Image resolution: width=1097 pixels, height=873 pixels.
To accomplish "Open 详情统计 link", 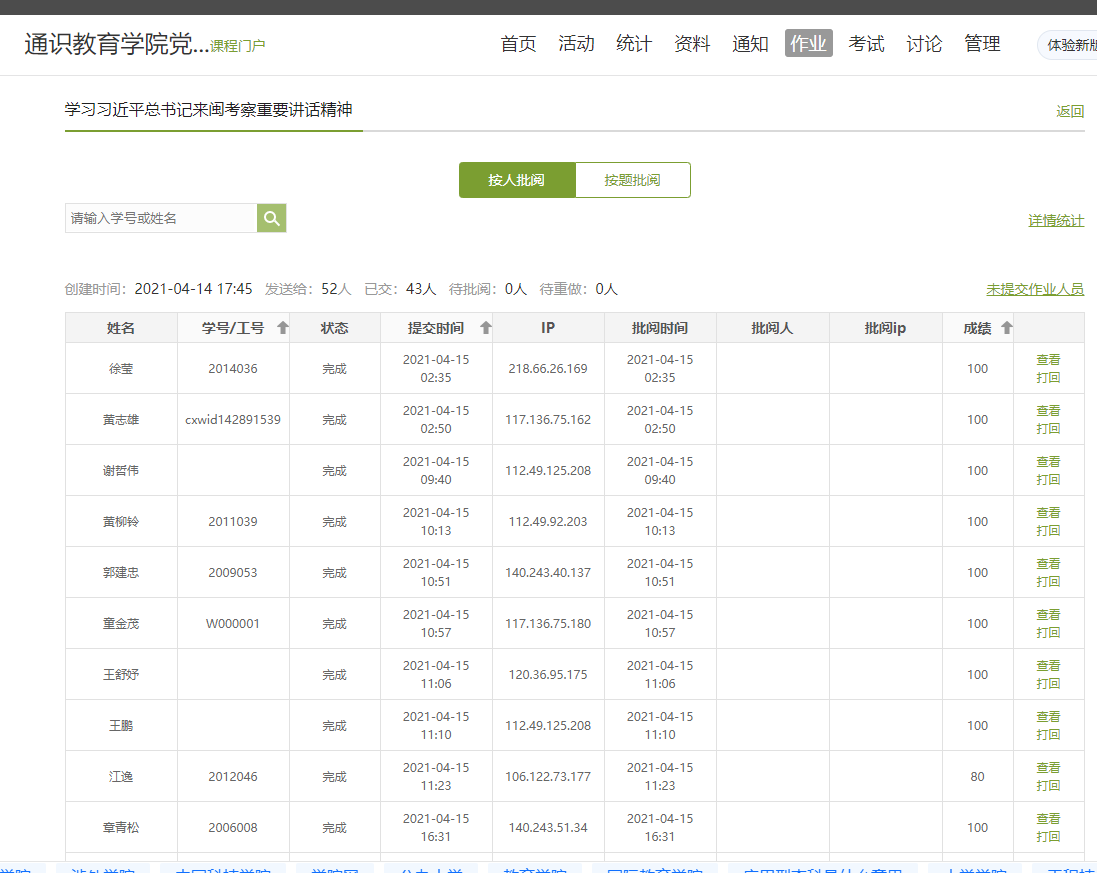I will [x=1056, y=220].
